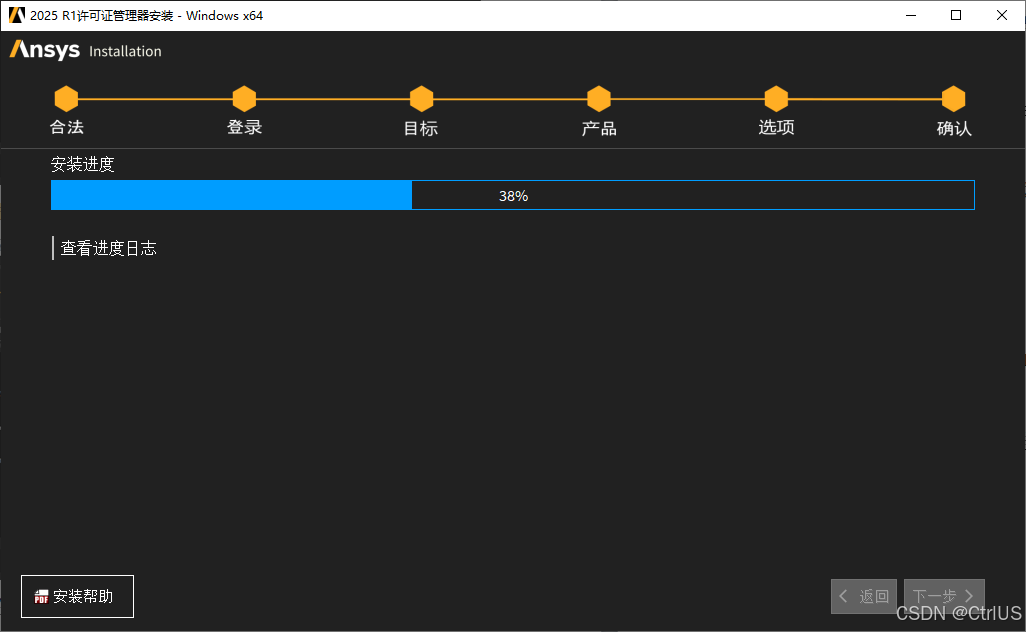Click the 合法 step hexagon

(x=66, y=99)
